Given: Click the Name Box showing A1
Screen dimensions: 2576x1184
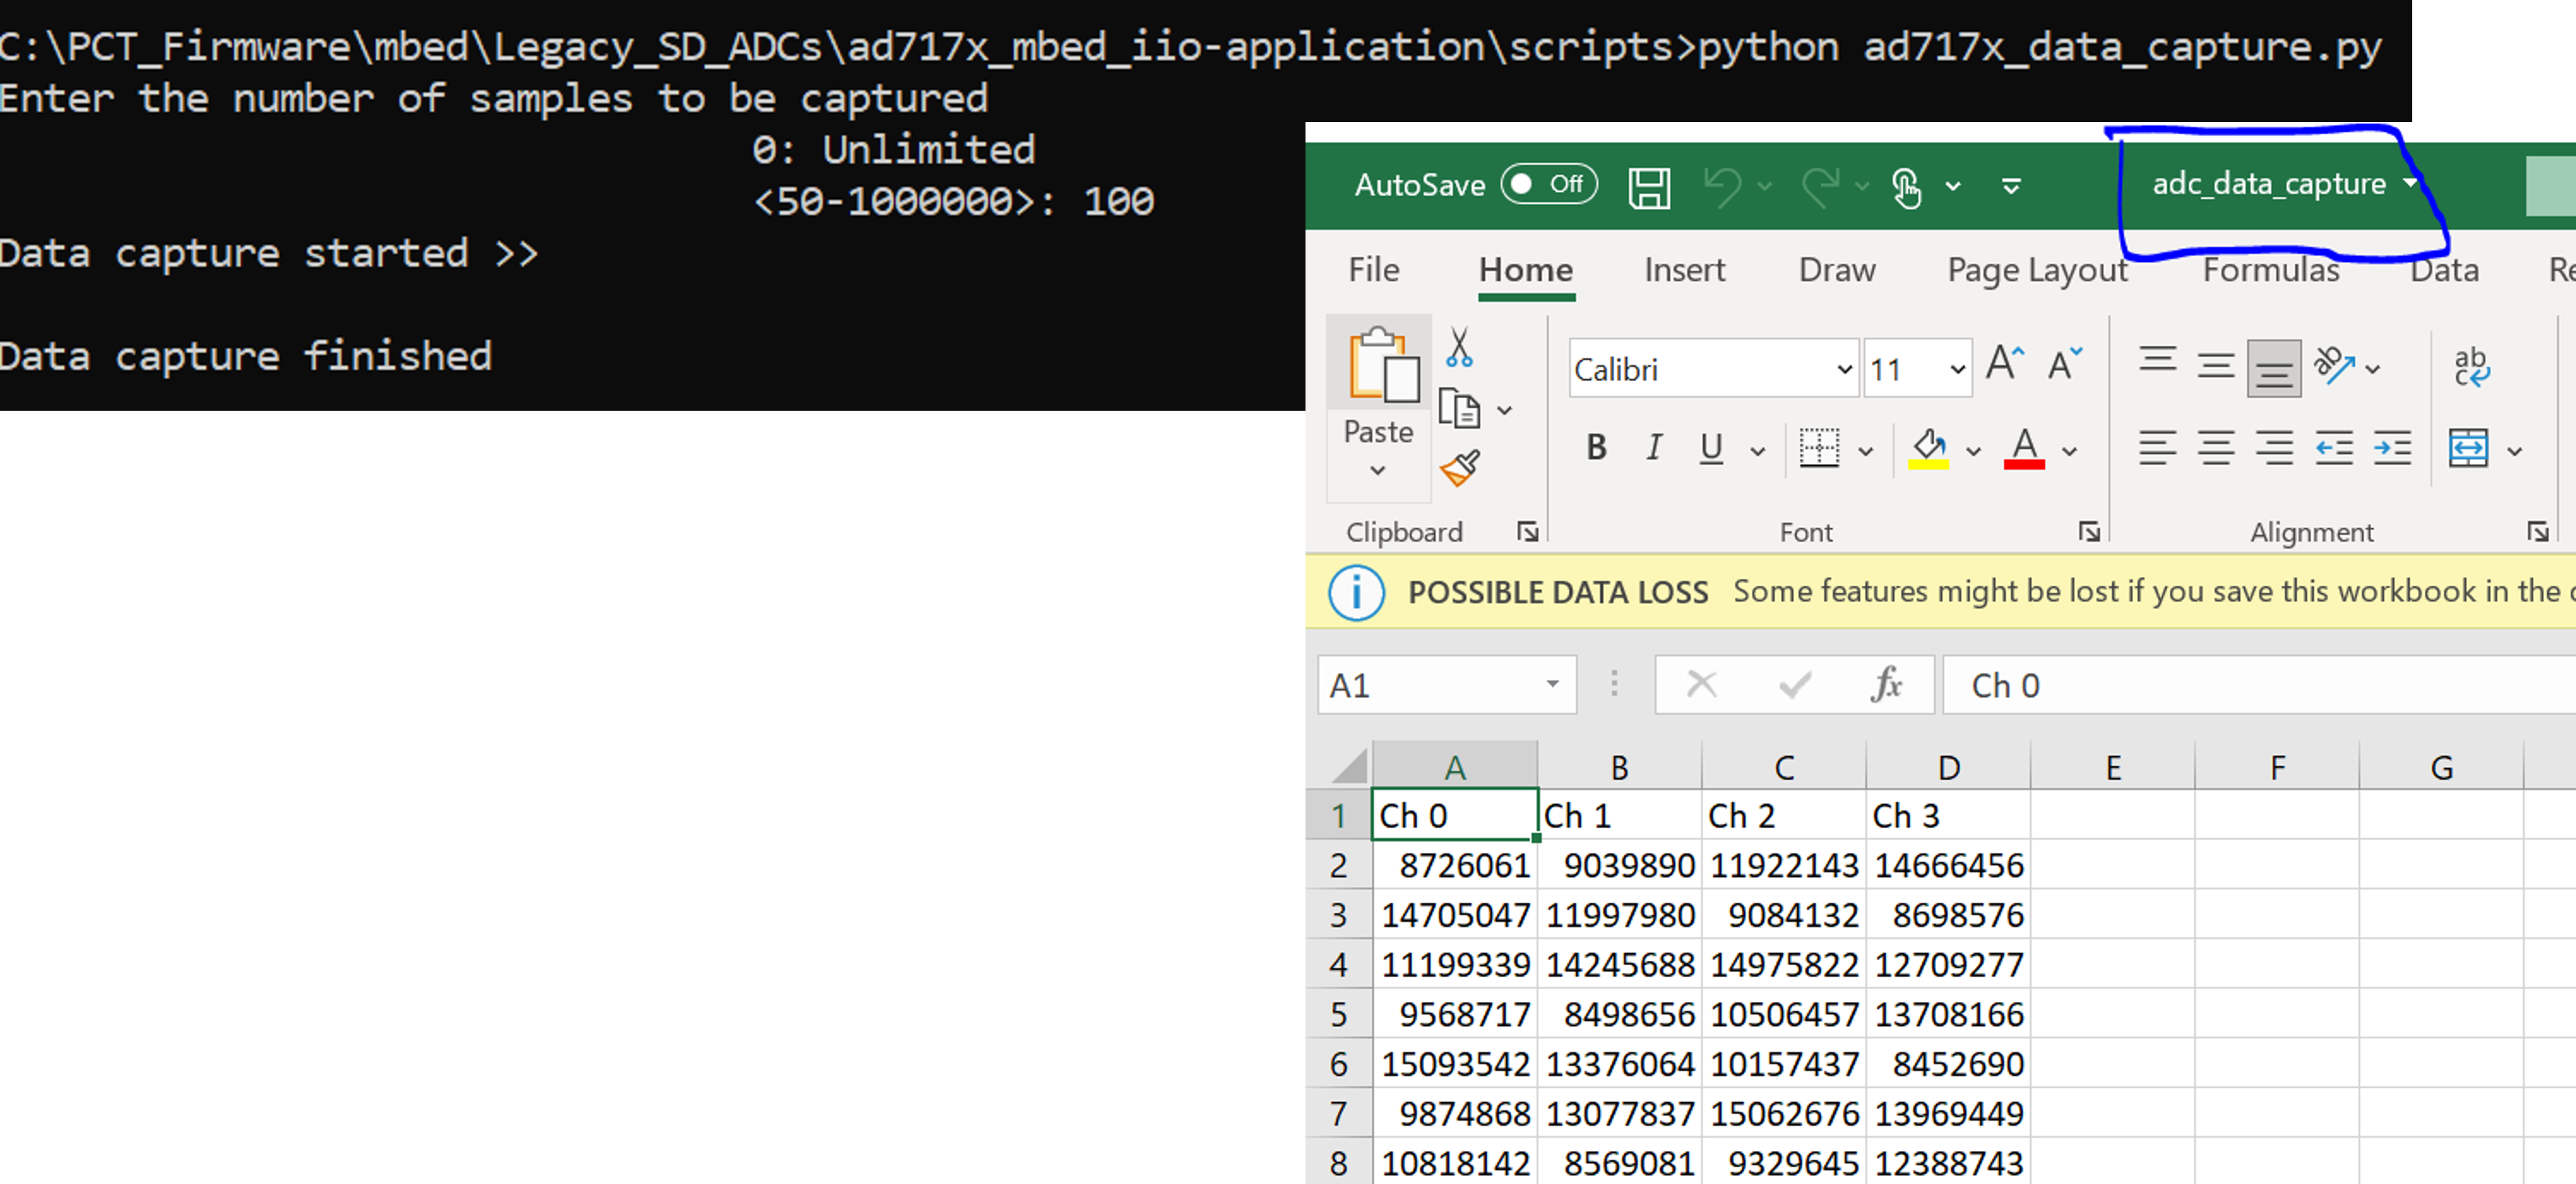Looking at the screenshot, I should 1446,685.
